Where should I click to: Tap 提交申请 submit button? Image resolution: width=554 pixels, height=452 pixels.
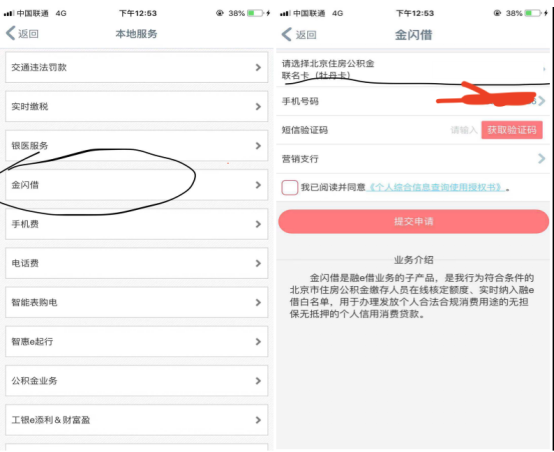pos(413,222)
